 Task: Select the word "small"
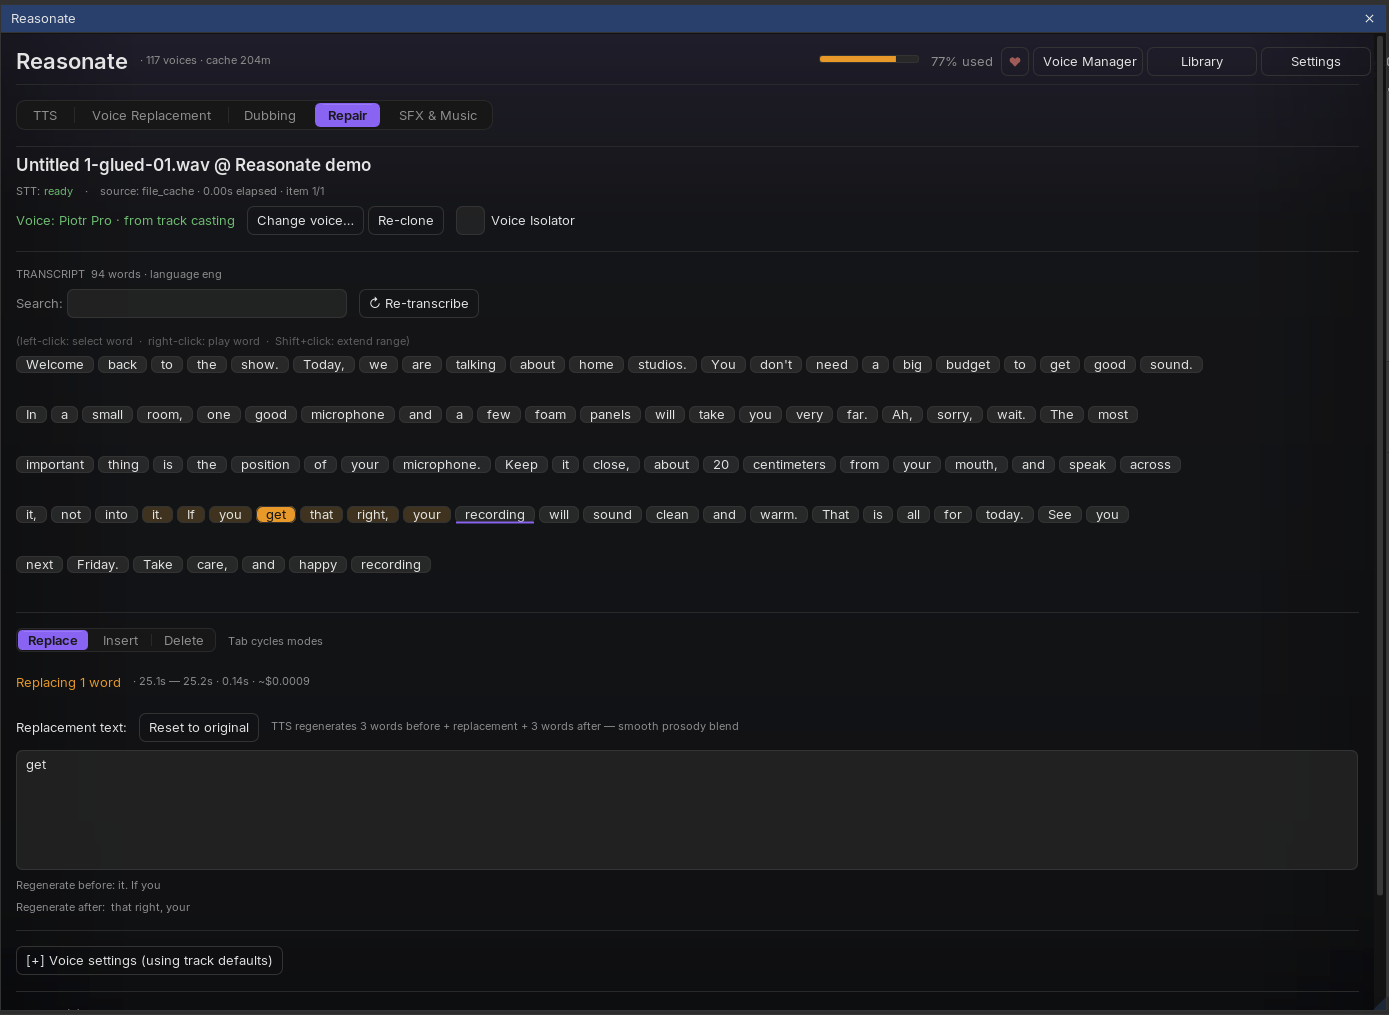pyautogui.click(x=107, y=415)
